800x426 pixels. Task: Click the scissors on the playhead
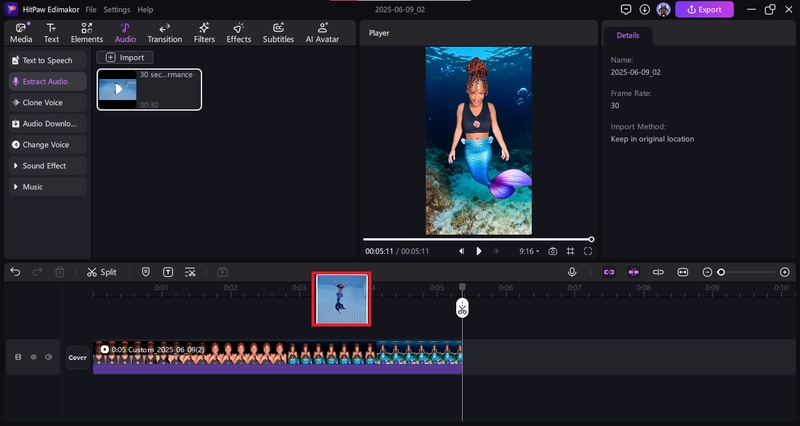(462, 308)
